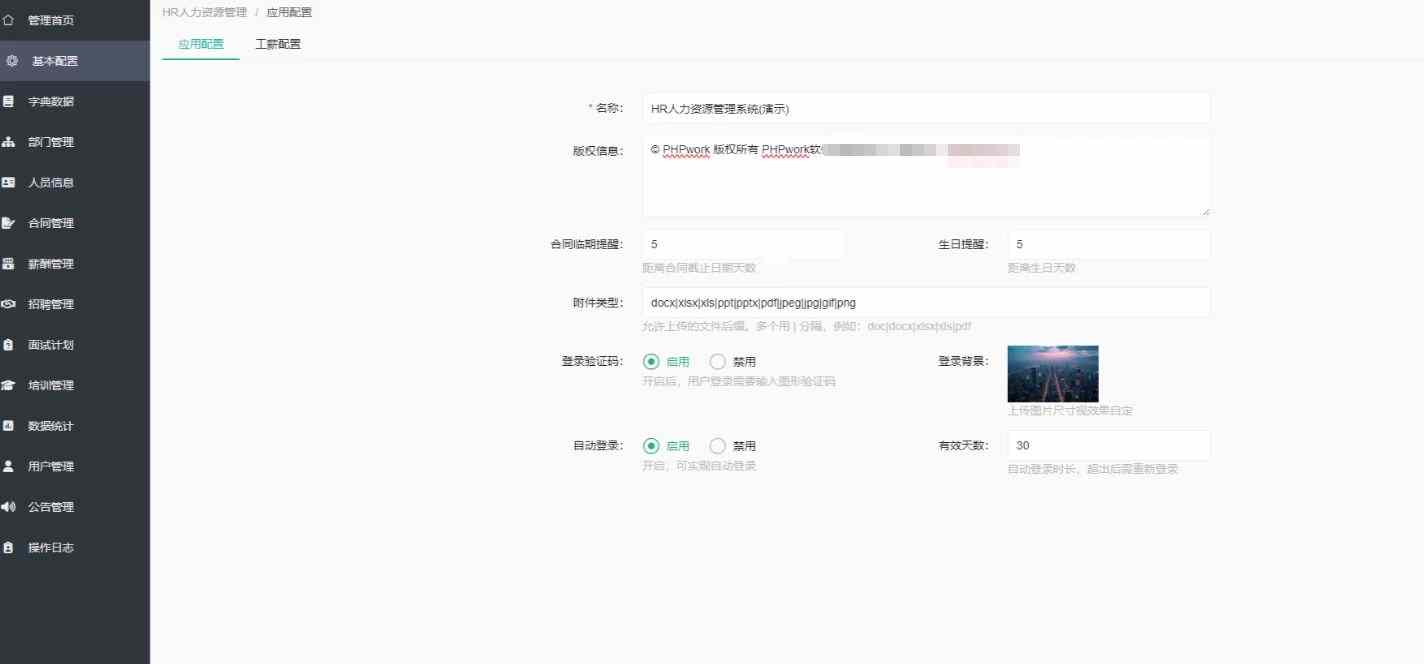Click the speaker icon for 公告管理
This screenshot has height=664, width=1424.
pos(9,507)
